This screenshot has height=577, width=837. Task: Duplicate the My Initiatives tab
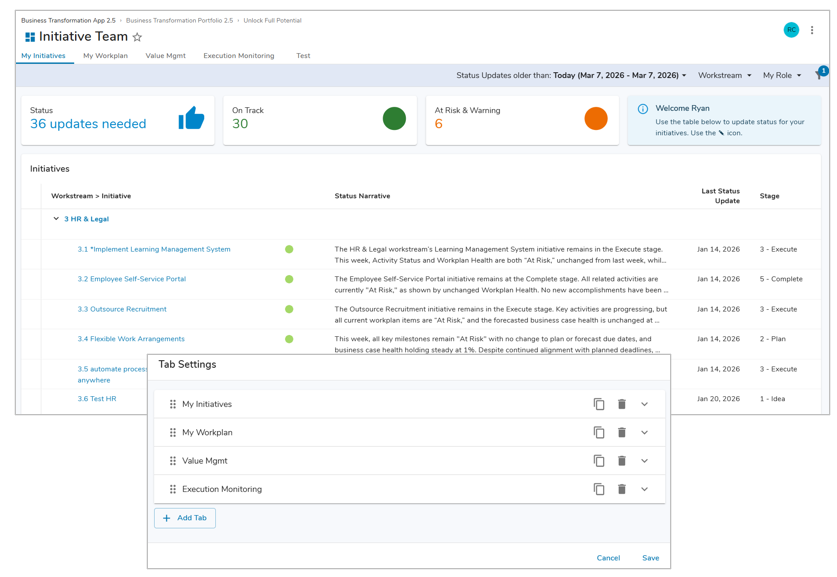[599, 404]
